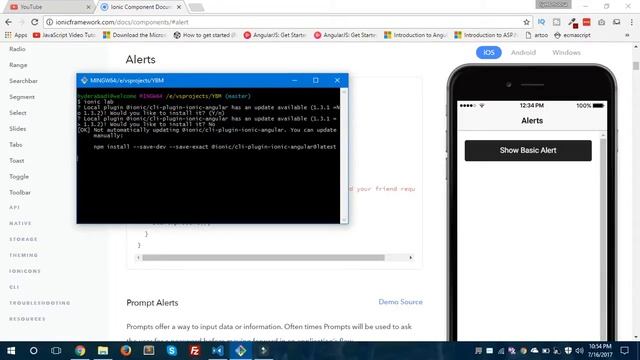Switch to the YouTube browser tab
This screenshot has height=360, width=640.
(x=49, y=7)
